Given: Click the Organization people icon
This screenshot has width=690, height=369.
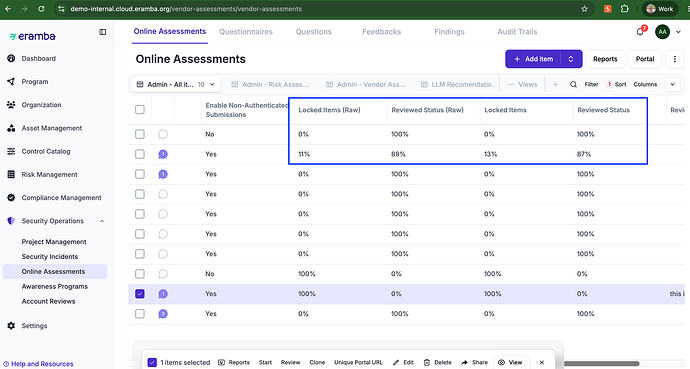Looking at the screenshot, I should point(11,105).
